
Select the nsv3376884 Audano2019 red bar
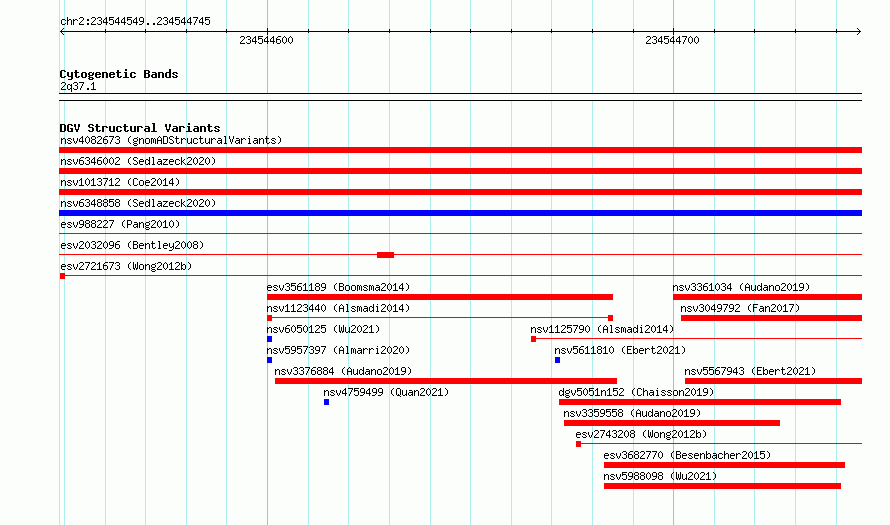tap(446, 381)
